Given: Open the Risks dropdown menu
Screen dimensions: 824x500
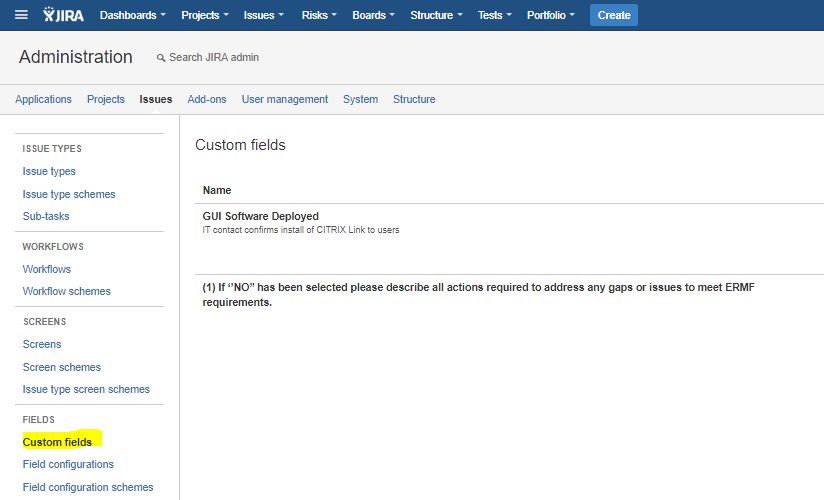Looking at the screenshot, I should click(x=319, y=15).
